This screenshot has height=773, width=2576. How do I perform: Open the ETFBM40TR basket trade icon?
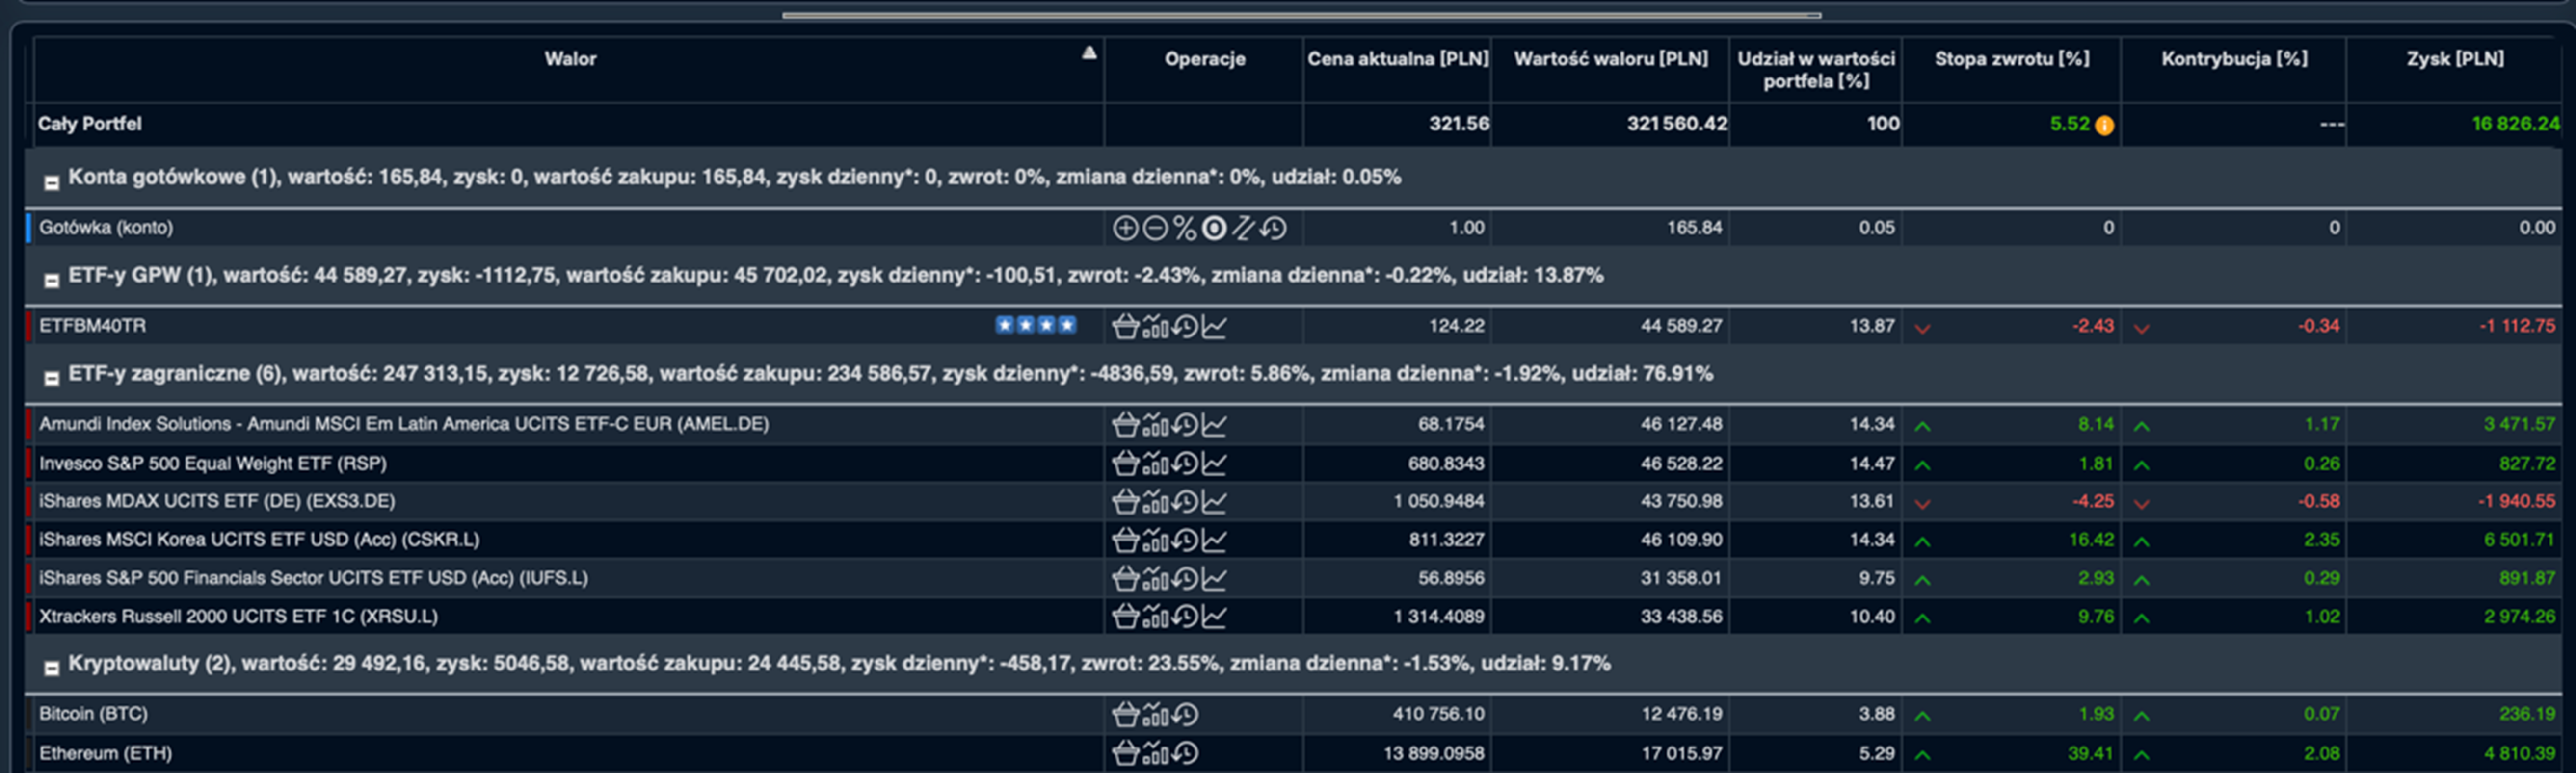(1125, 327)
